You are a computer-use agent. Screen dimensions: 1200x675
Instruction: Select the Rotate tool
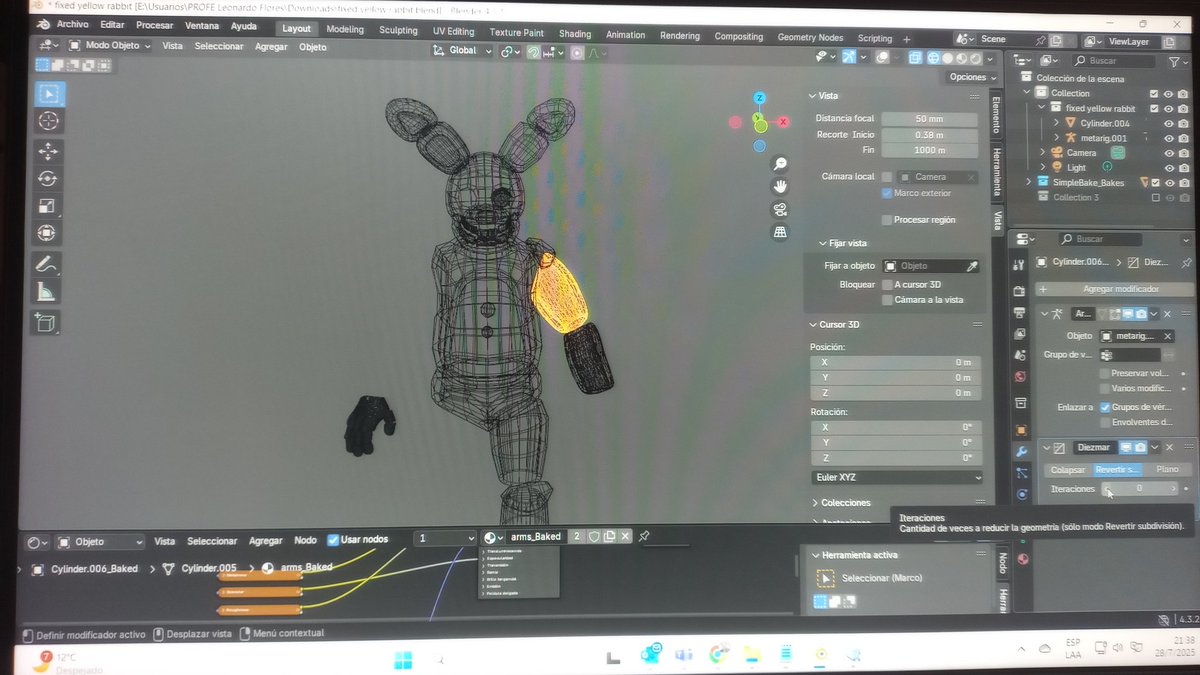click(48, 178)
